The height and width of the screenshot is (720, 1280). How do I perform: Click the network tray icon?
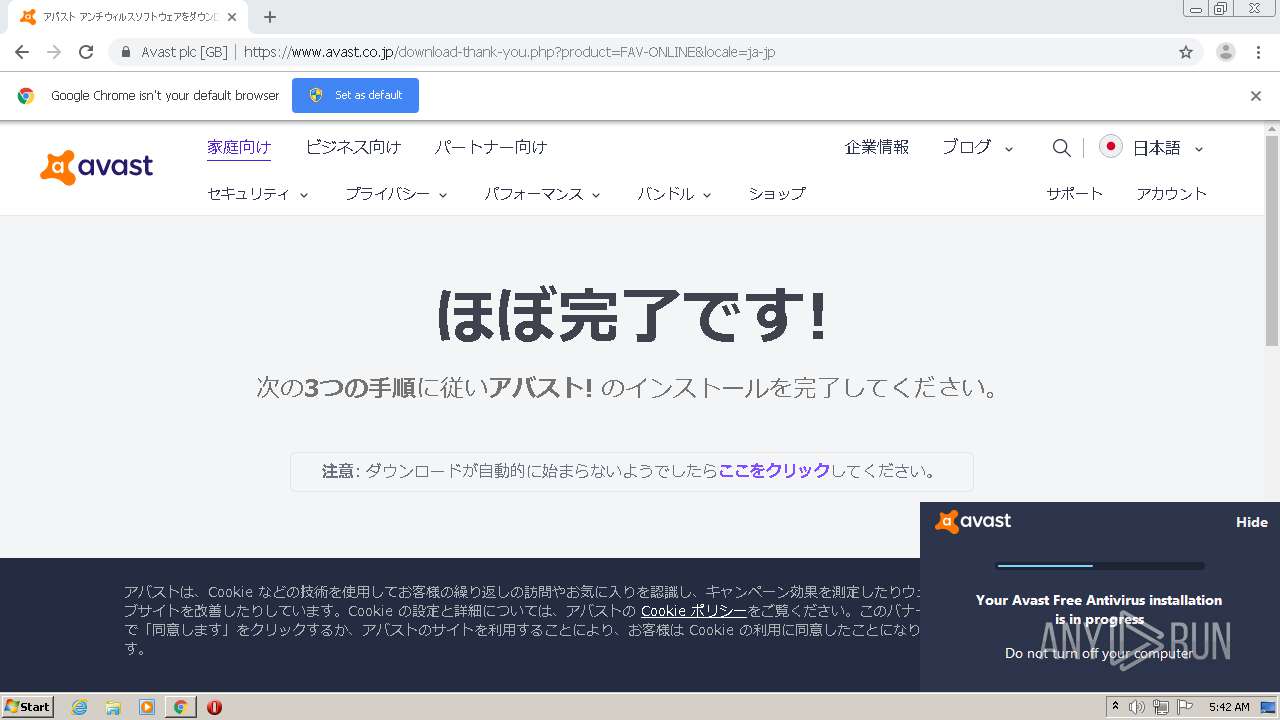coord(1161,707)
